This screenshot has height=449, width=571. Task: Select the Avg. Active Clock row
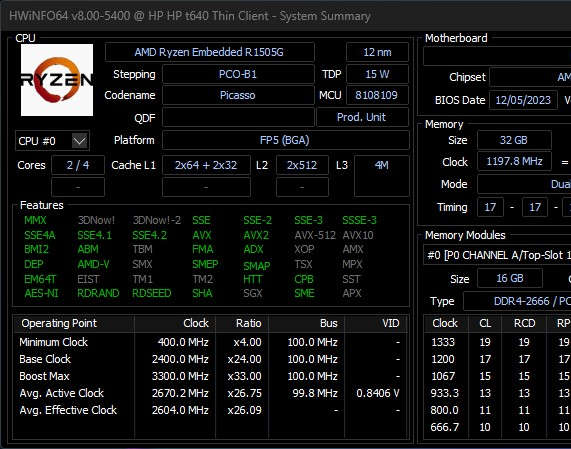210,393
